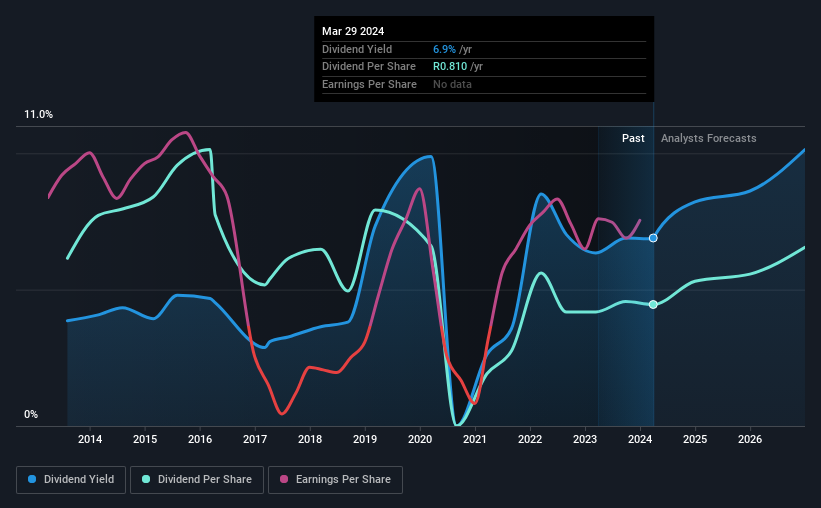The width and height of the screenshot is (821, 508).
Task: Click the 2025 x-axis label
Action: pos(695,439)
